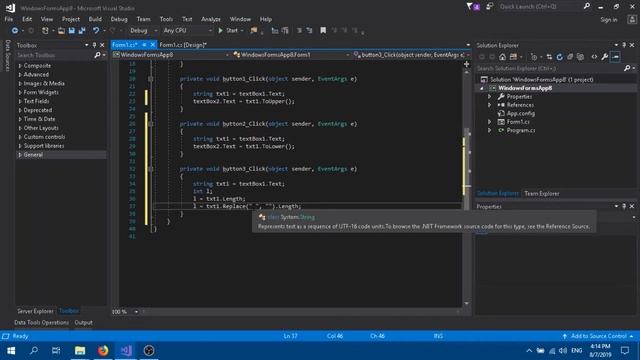Expand the Form1.cs node in Solution Explorer
This screenshot has height=360, width=640.
click(x=489, y=122)
